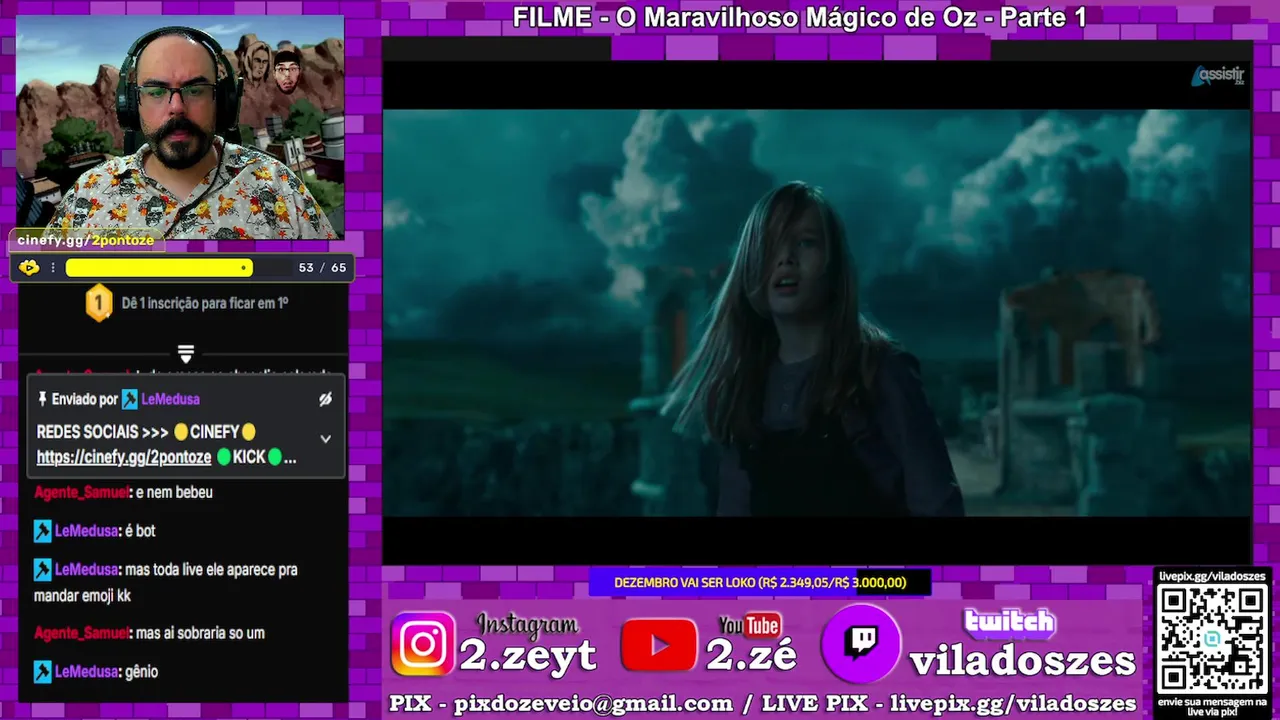Click moderator badge beside pinned LeMedusa name

click(x=130, y=399)
